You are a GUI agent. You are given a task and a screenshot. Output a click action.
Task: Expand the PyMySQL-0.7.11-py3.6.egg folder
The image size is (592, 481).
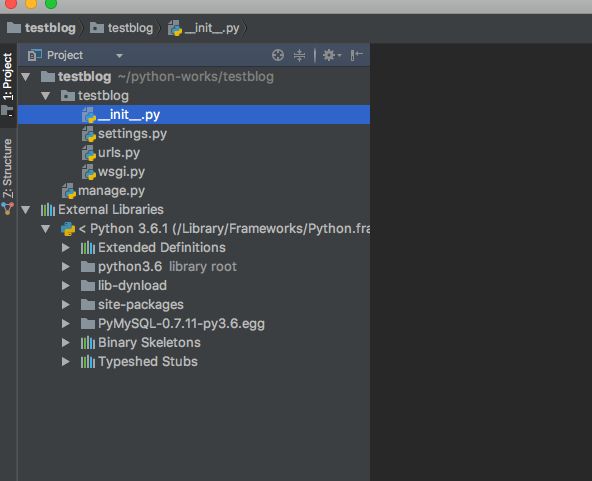(66, 324)
